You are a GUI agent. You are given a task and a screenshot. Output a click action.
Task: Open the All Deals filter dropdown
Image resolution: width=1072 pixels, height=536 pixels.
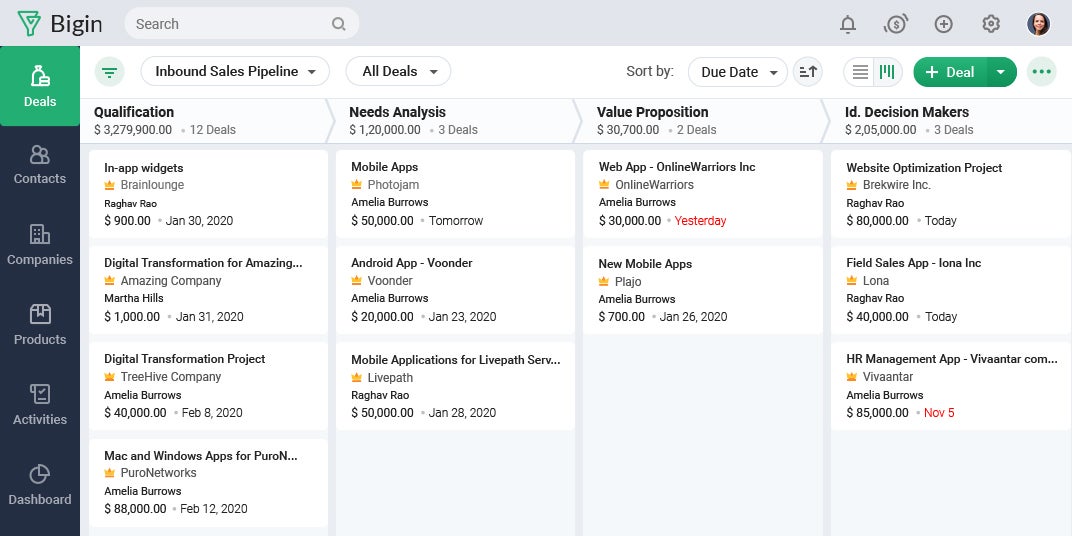click(x=398, y=72)
